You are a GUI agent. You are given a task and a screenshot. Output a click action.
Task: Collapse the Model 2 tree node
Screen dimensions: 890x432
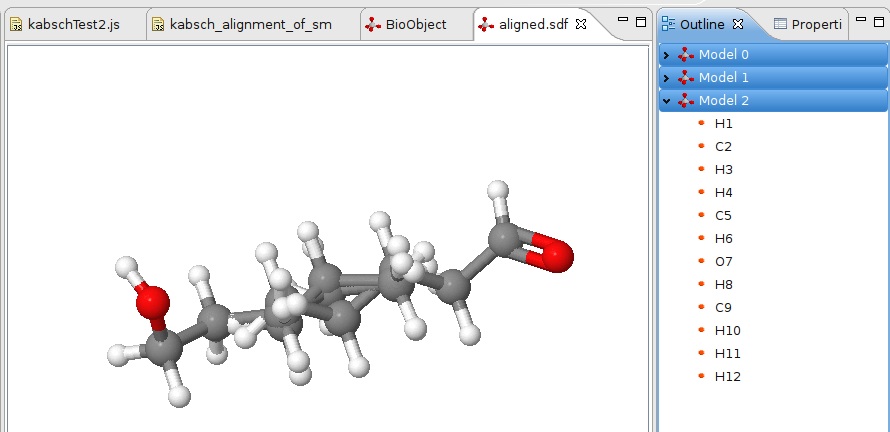667,100
